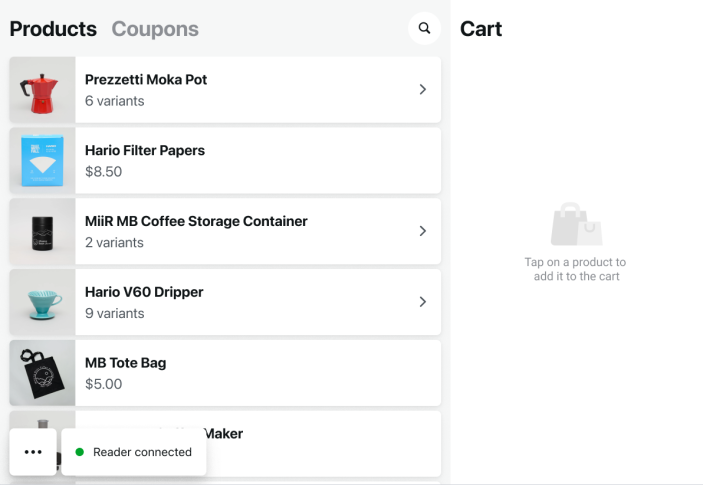This screenshot has width=703, height=485.
Task: Click the teal V60 dripper thumbnail
Action: click(42, 302)
